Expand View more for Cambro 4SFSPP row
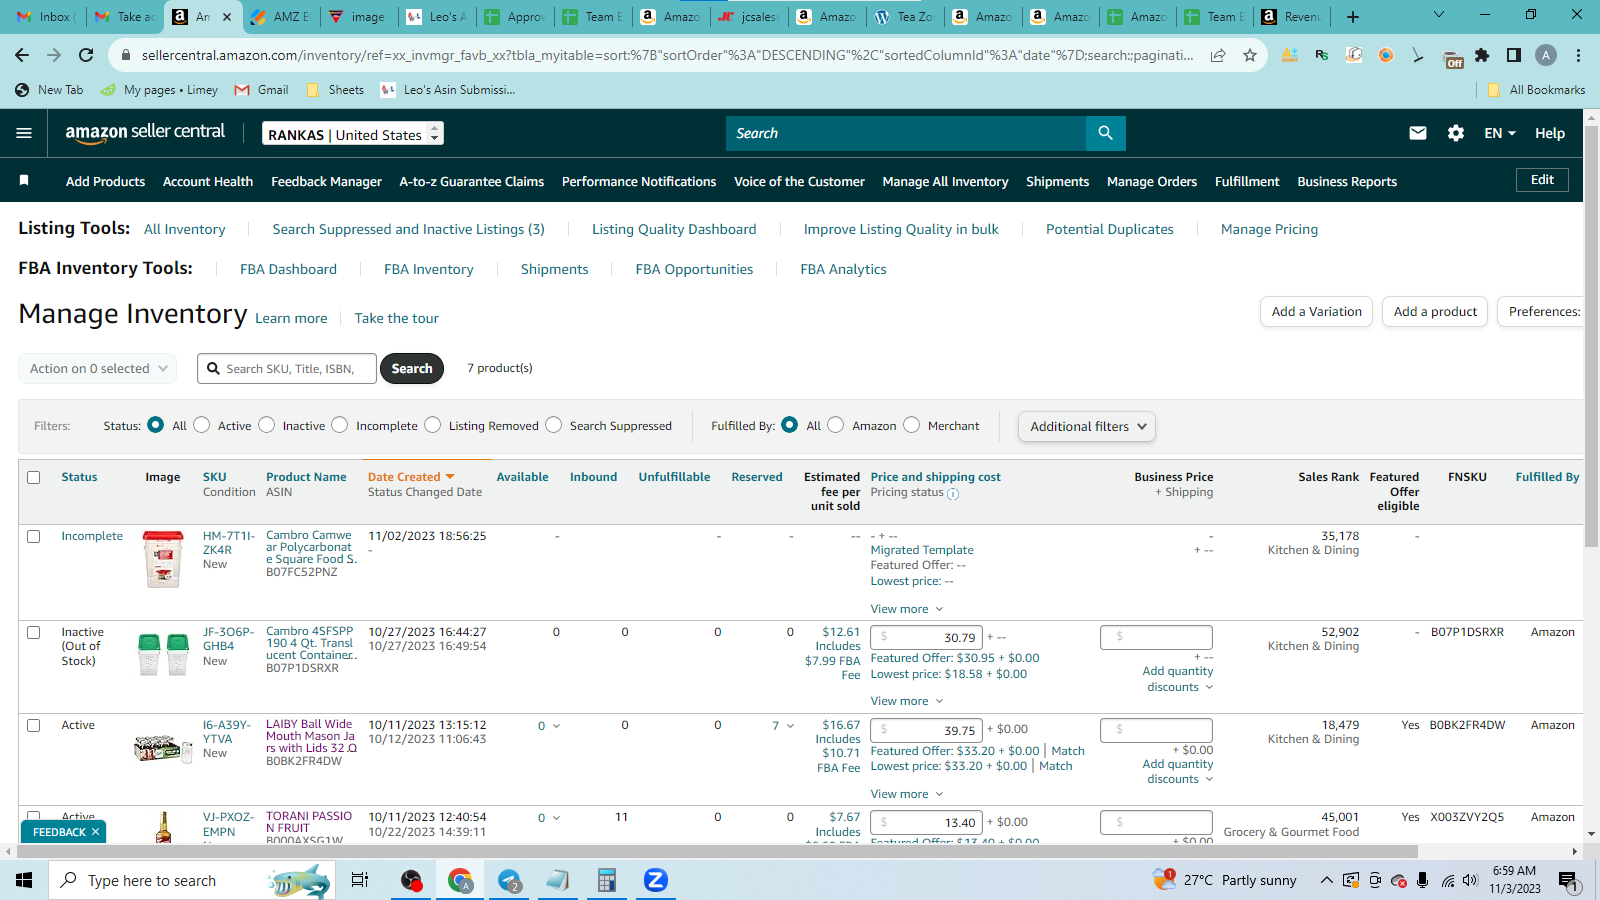The width and height of the screenshot is (1600, 900). click(906, 701)
